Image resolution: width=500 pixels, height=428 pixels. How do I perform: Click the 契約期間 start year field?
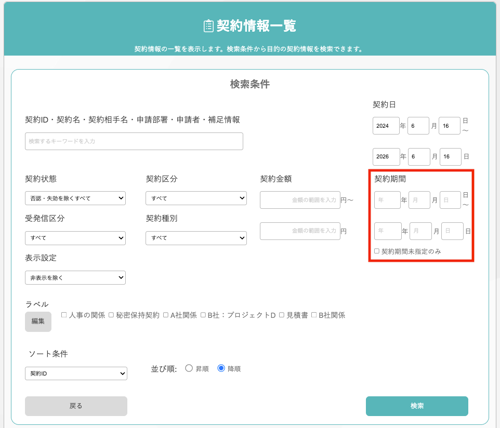click(387, 200)
